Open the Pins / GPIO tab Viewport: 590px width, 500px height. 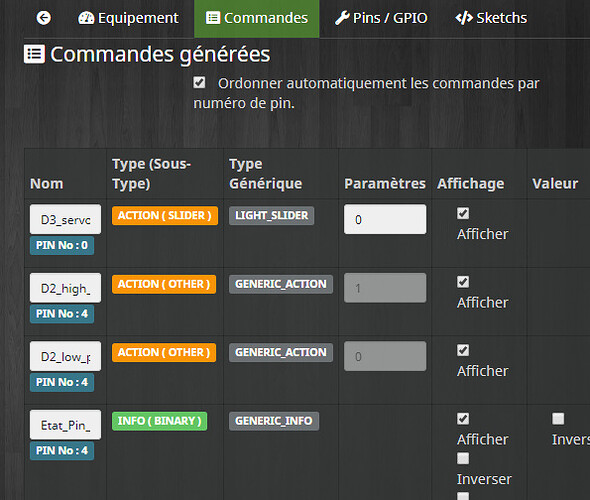381,18
